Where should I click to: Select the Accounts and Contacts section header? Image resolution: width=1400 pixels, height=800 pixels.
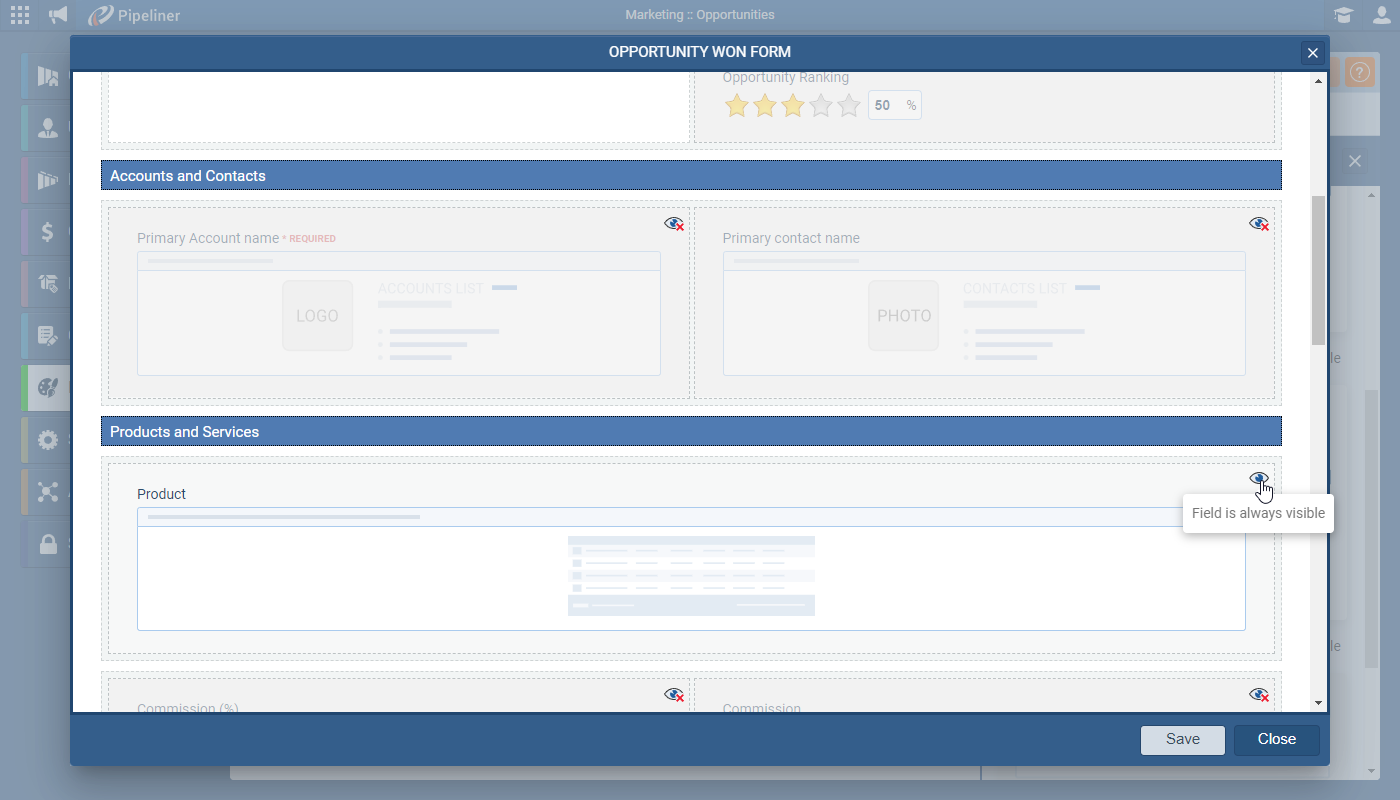click(690, 176)
